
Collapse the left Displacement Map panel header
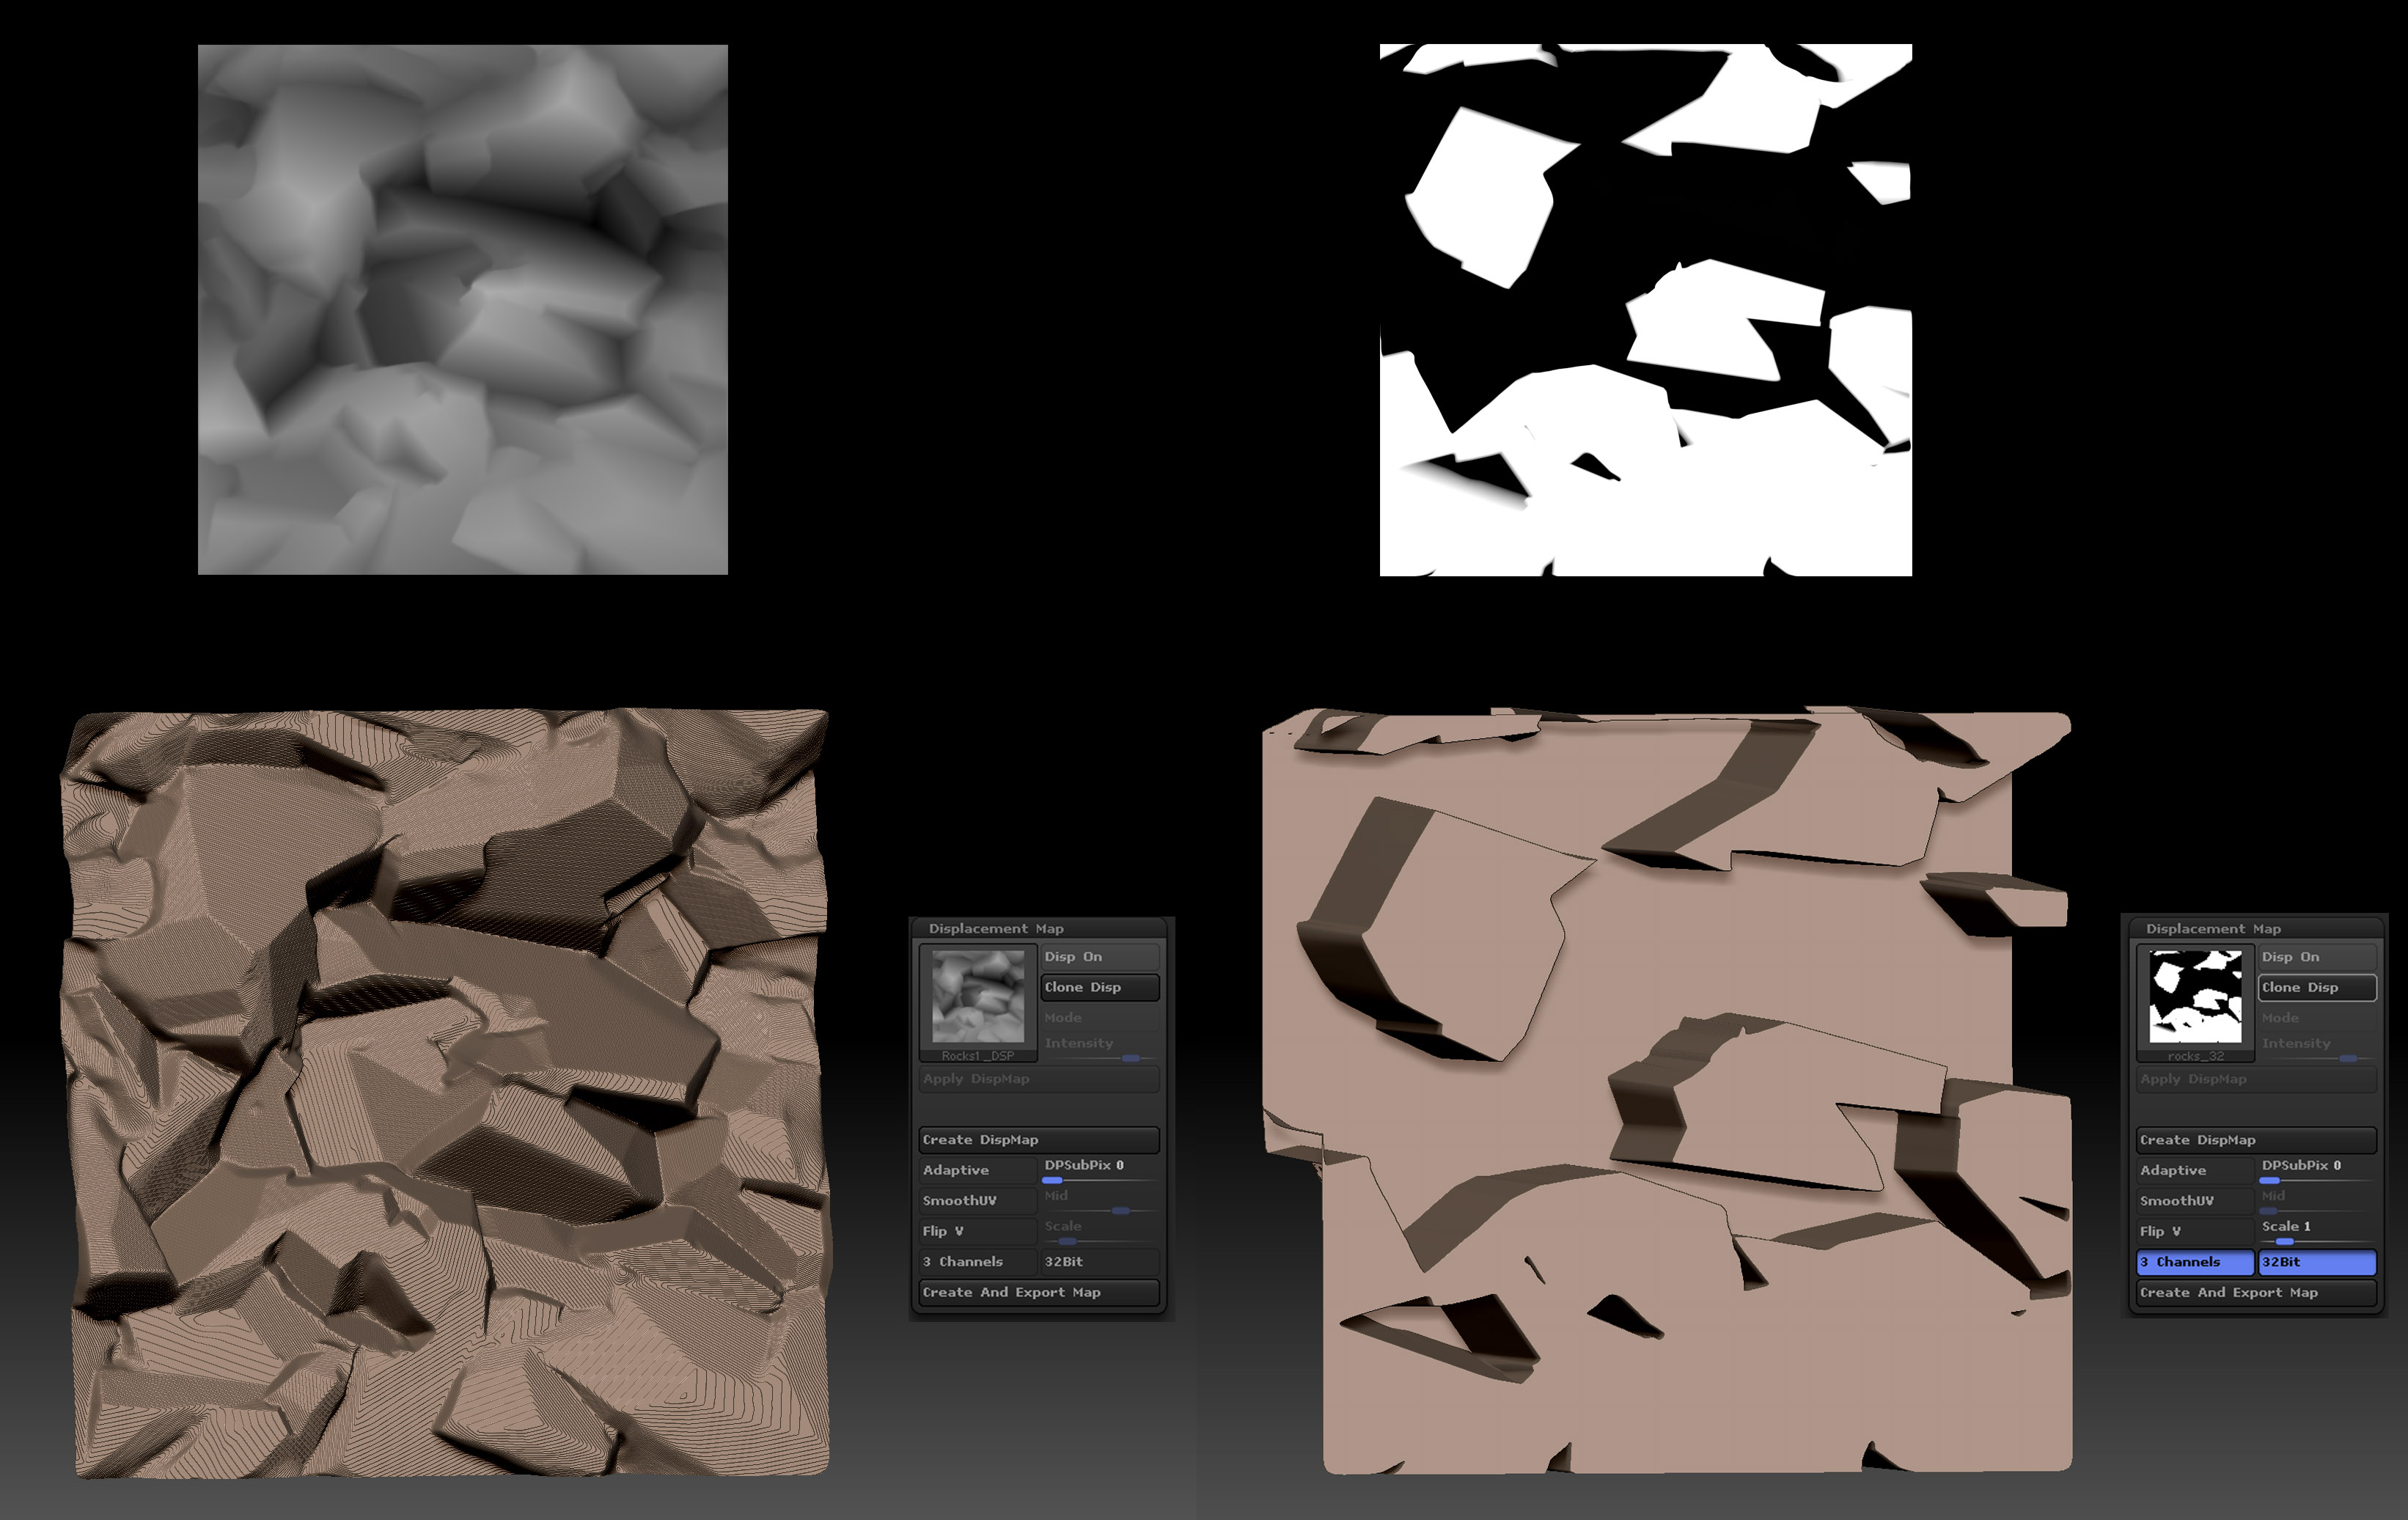pos(996,928)
